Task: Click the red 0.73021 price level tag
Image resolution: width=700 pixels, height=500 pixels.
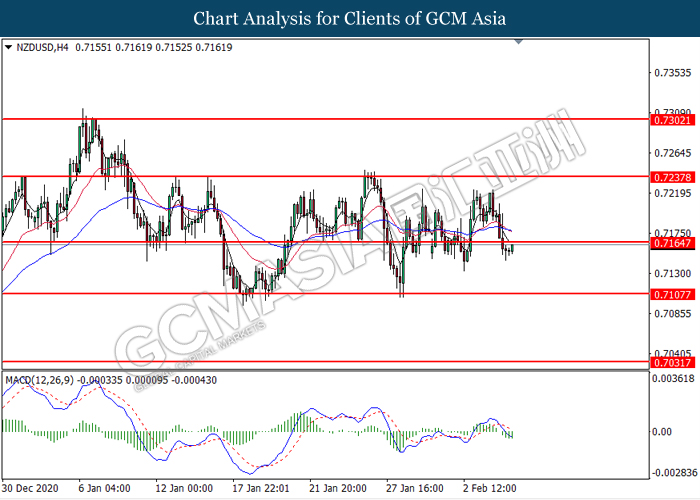Action: (673, 120)
